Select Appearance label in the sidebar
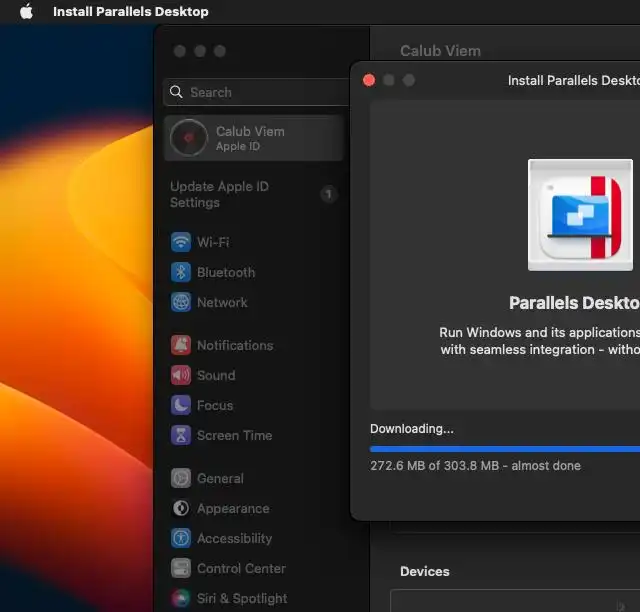Viewport: 640px width, 612px height. point(233,508)
